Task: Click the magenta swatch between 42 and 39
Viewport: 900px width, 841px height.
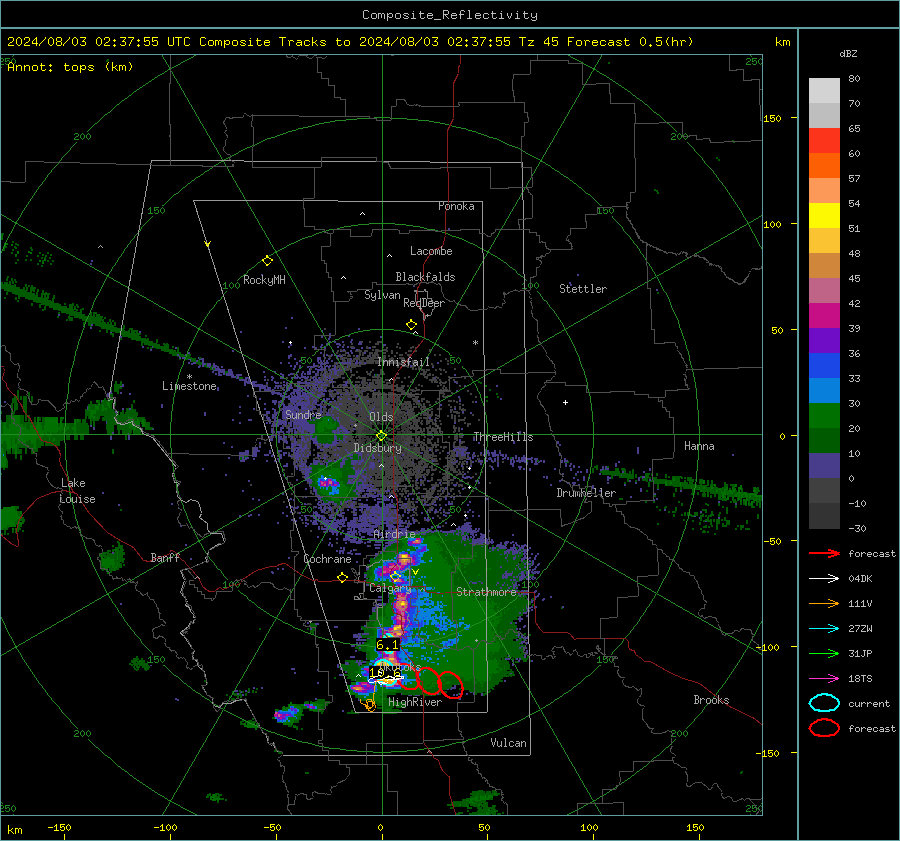Action: pos(824,316)
